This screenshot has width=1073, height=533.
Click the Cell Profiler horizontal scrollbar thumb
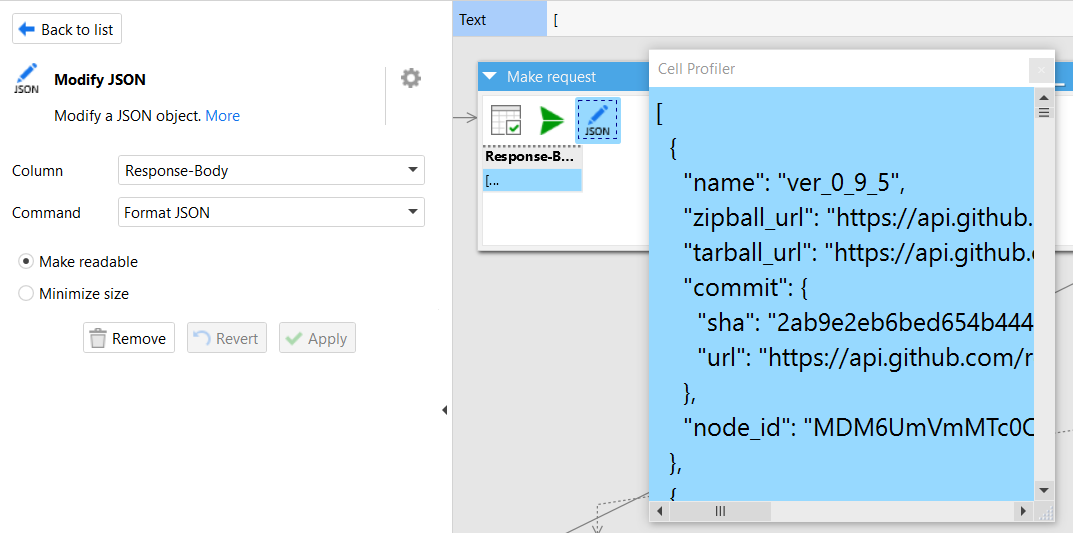(720, 511)
